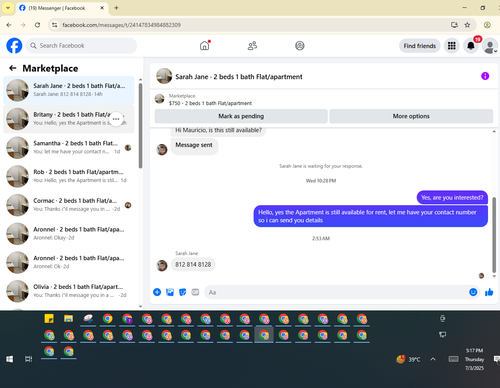This screenshot has height=388, width=500.
Task: Open Aronnel Okay conversation
Action: click(x=69, y=233)
